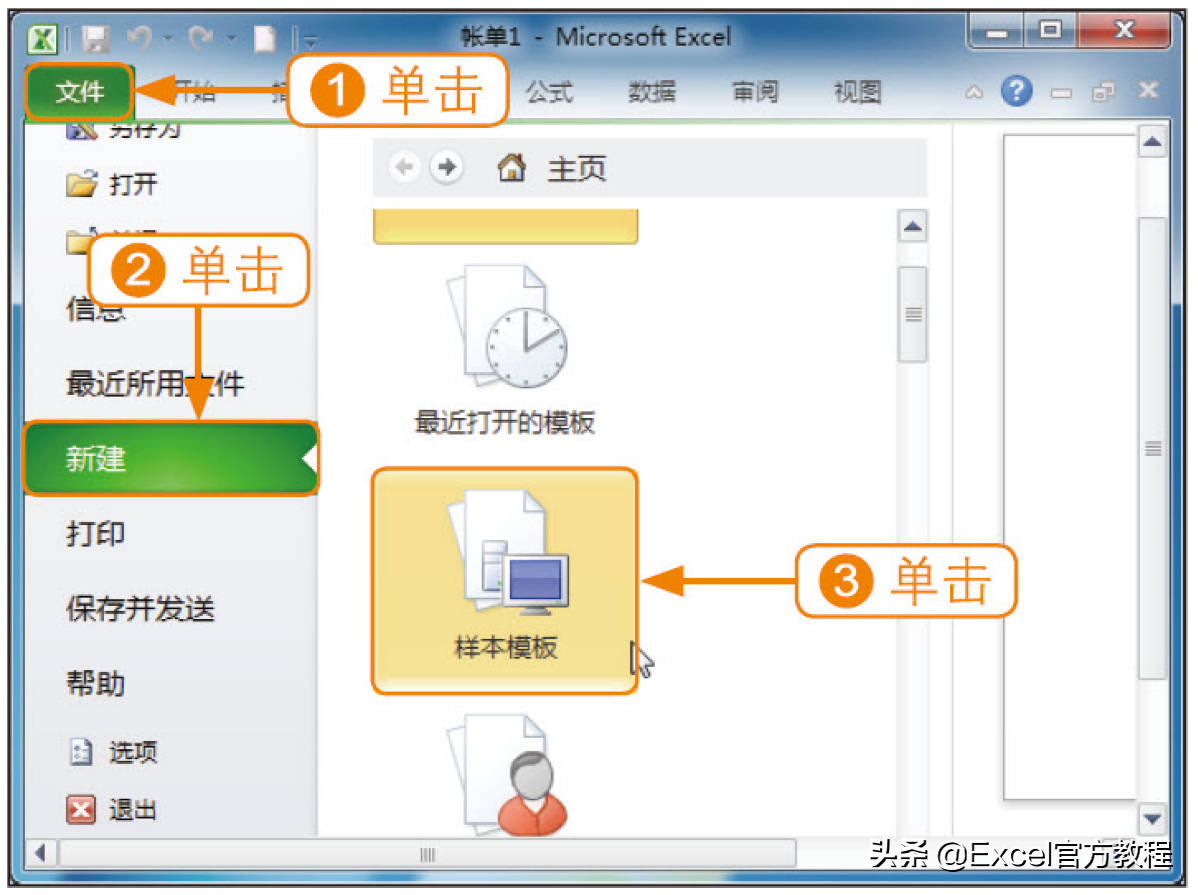
Task: Click the Excel application icon in title bar
Action: click(x=43, y=38)
